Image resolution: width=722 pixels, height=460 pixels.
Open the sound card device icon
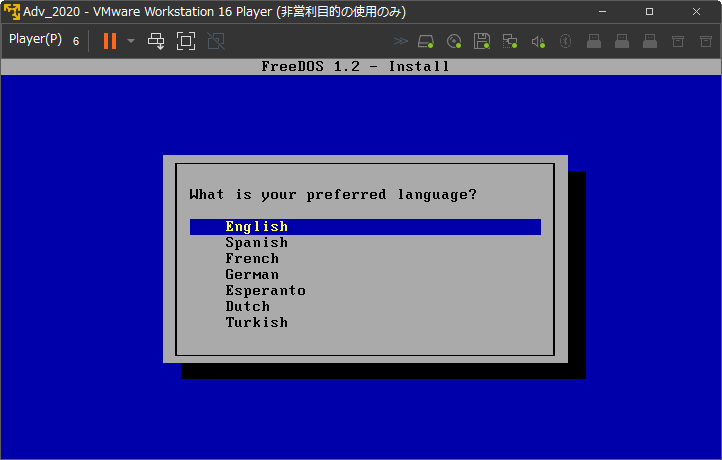click(x=538, y=42)
